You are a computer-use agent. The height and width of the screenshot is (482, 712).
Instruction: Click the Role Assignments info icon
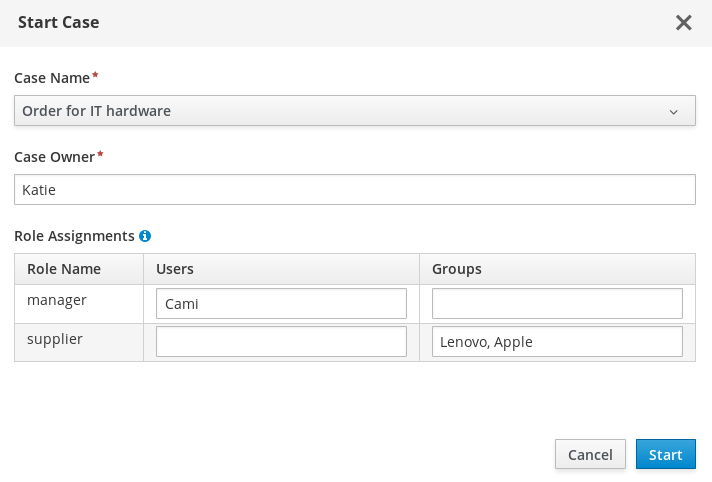(145, 236)
